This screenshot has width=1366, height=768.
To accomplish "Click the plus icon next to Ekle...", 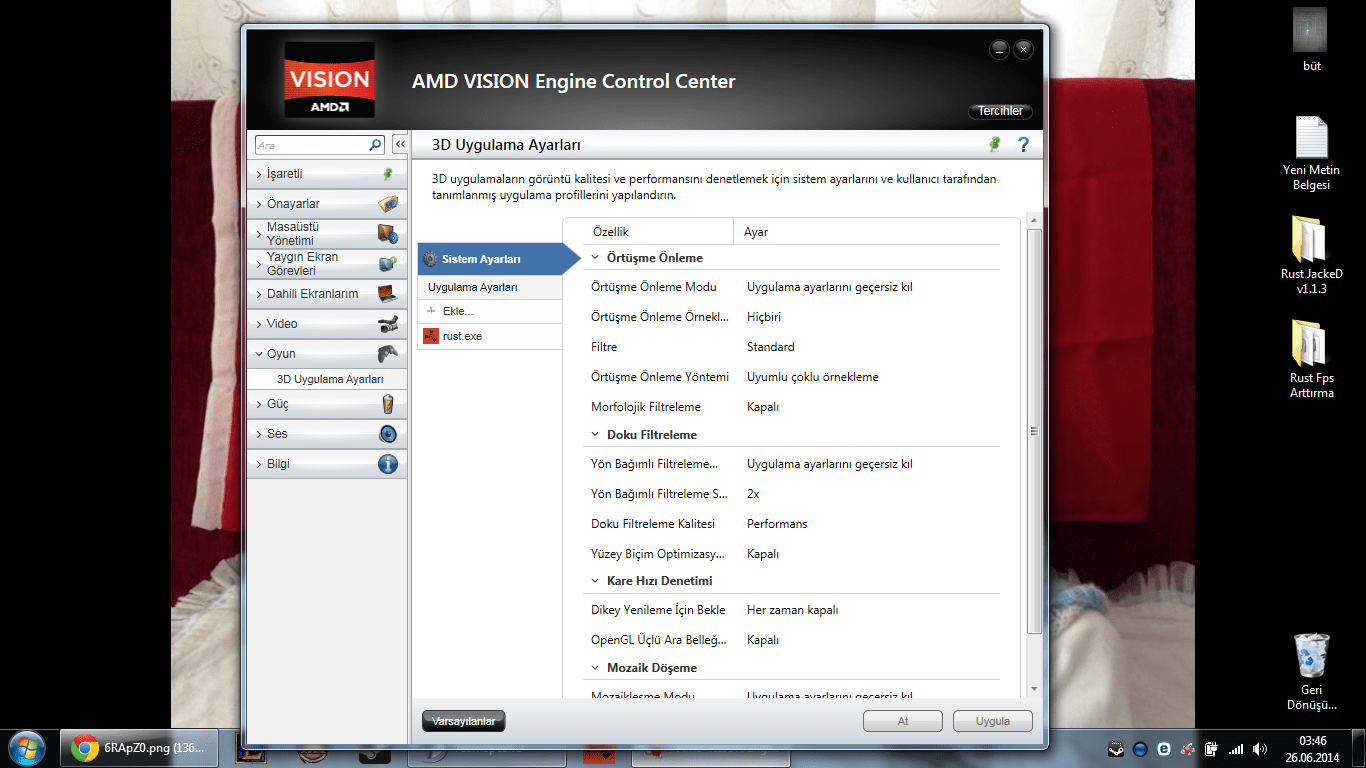I will point(432,311).
